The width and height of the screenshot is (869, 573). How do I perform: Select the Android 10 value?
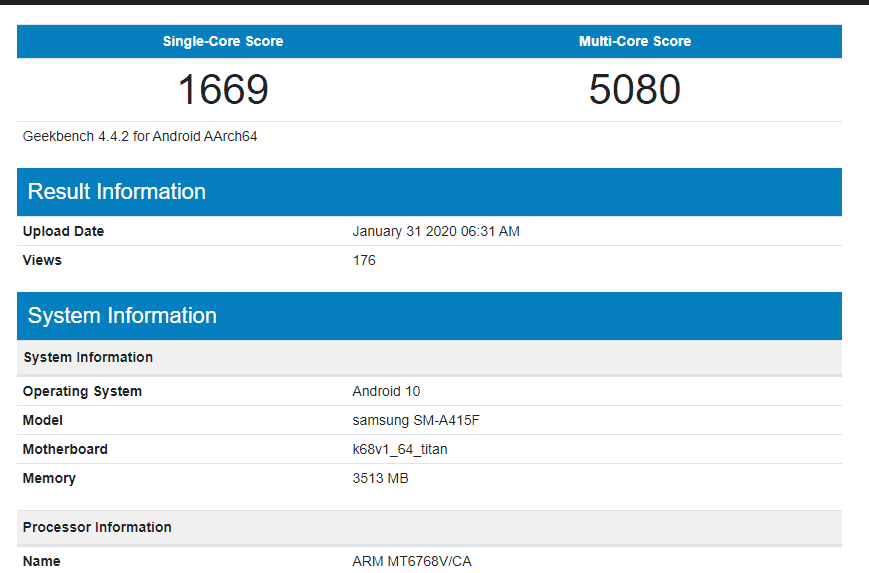[386, 391]
